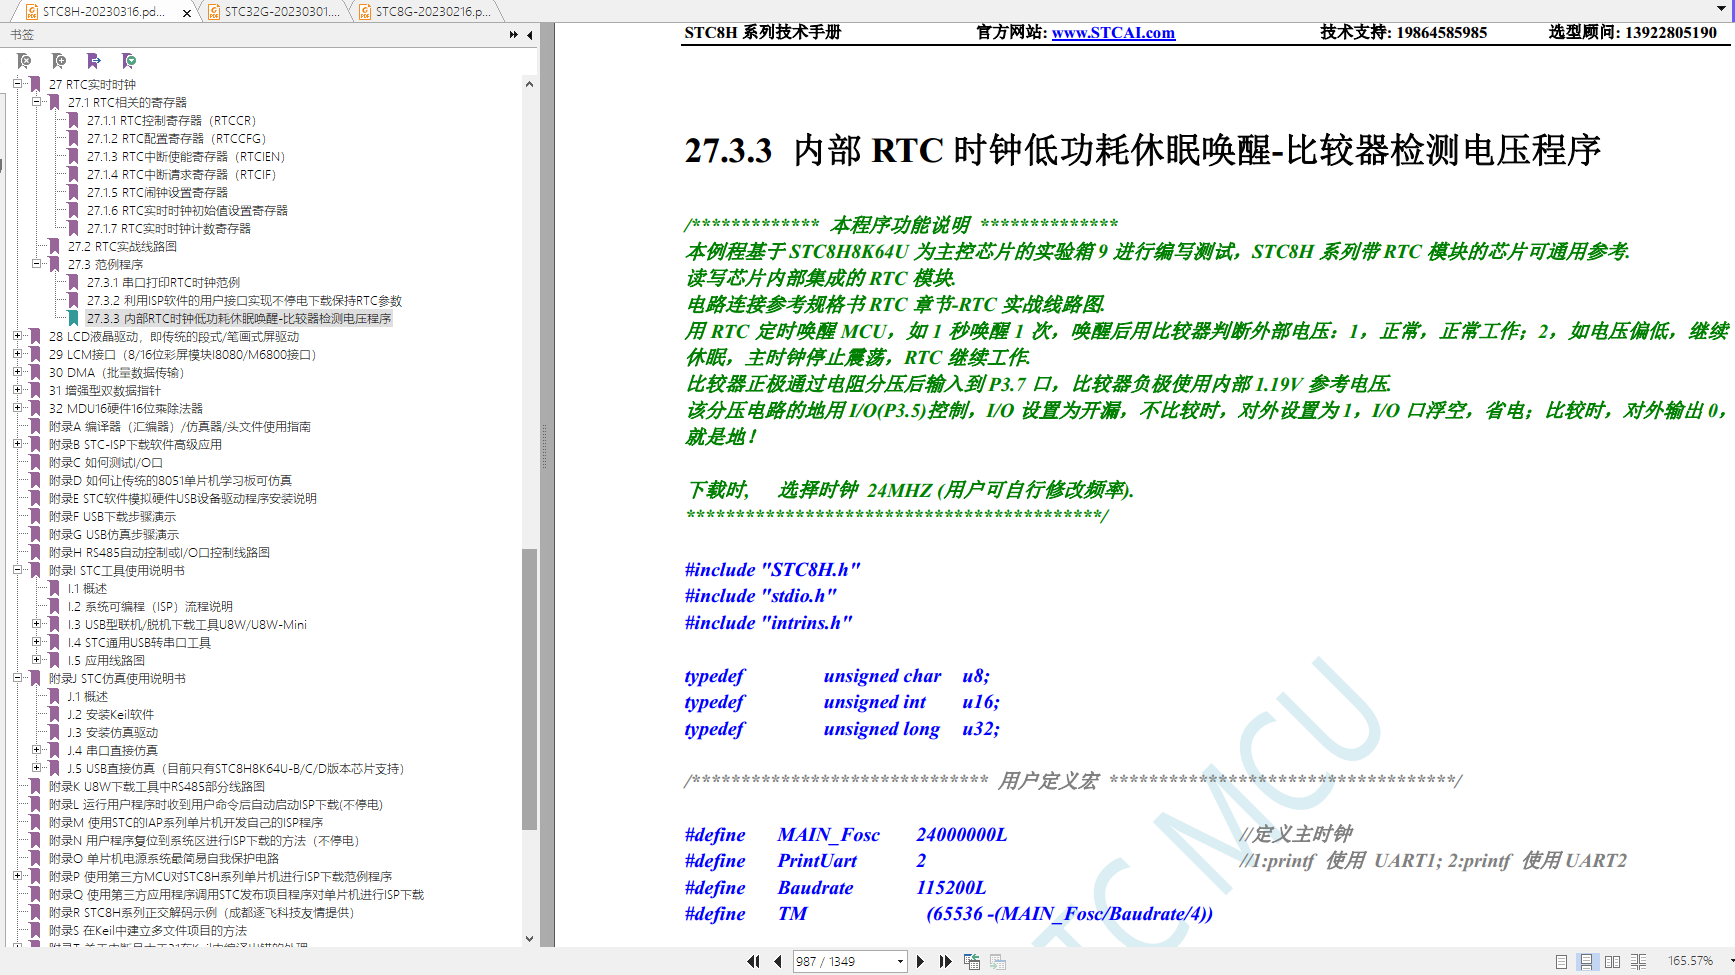Collapse the bookmarks side panel
The width and height of the screenshot is (1735, 975).
pyautogui.click(x=529, y=35)
